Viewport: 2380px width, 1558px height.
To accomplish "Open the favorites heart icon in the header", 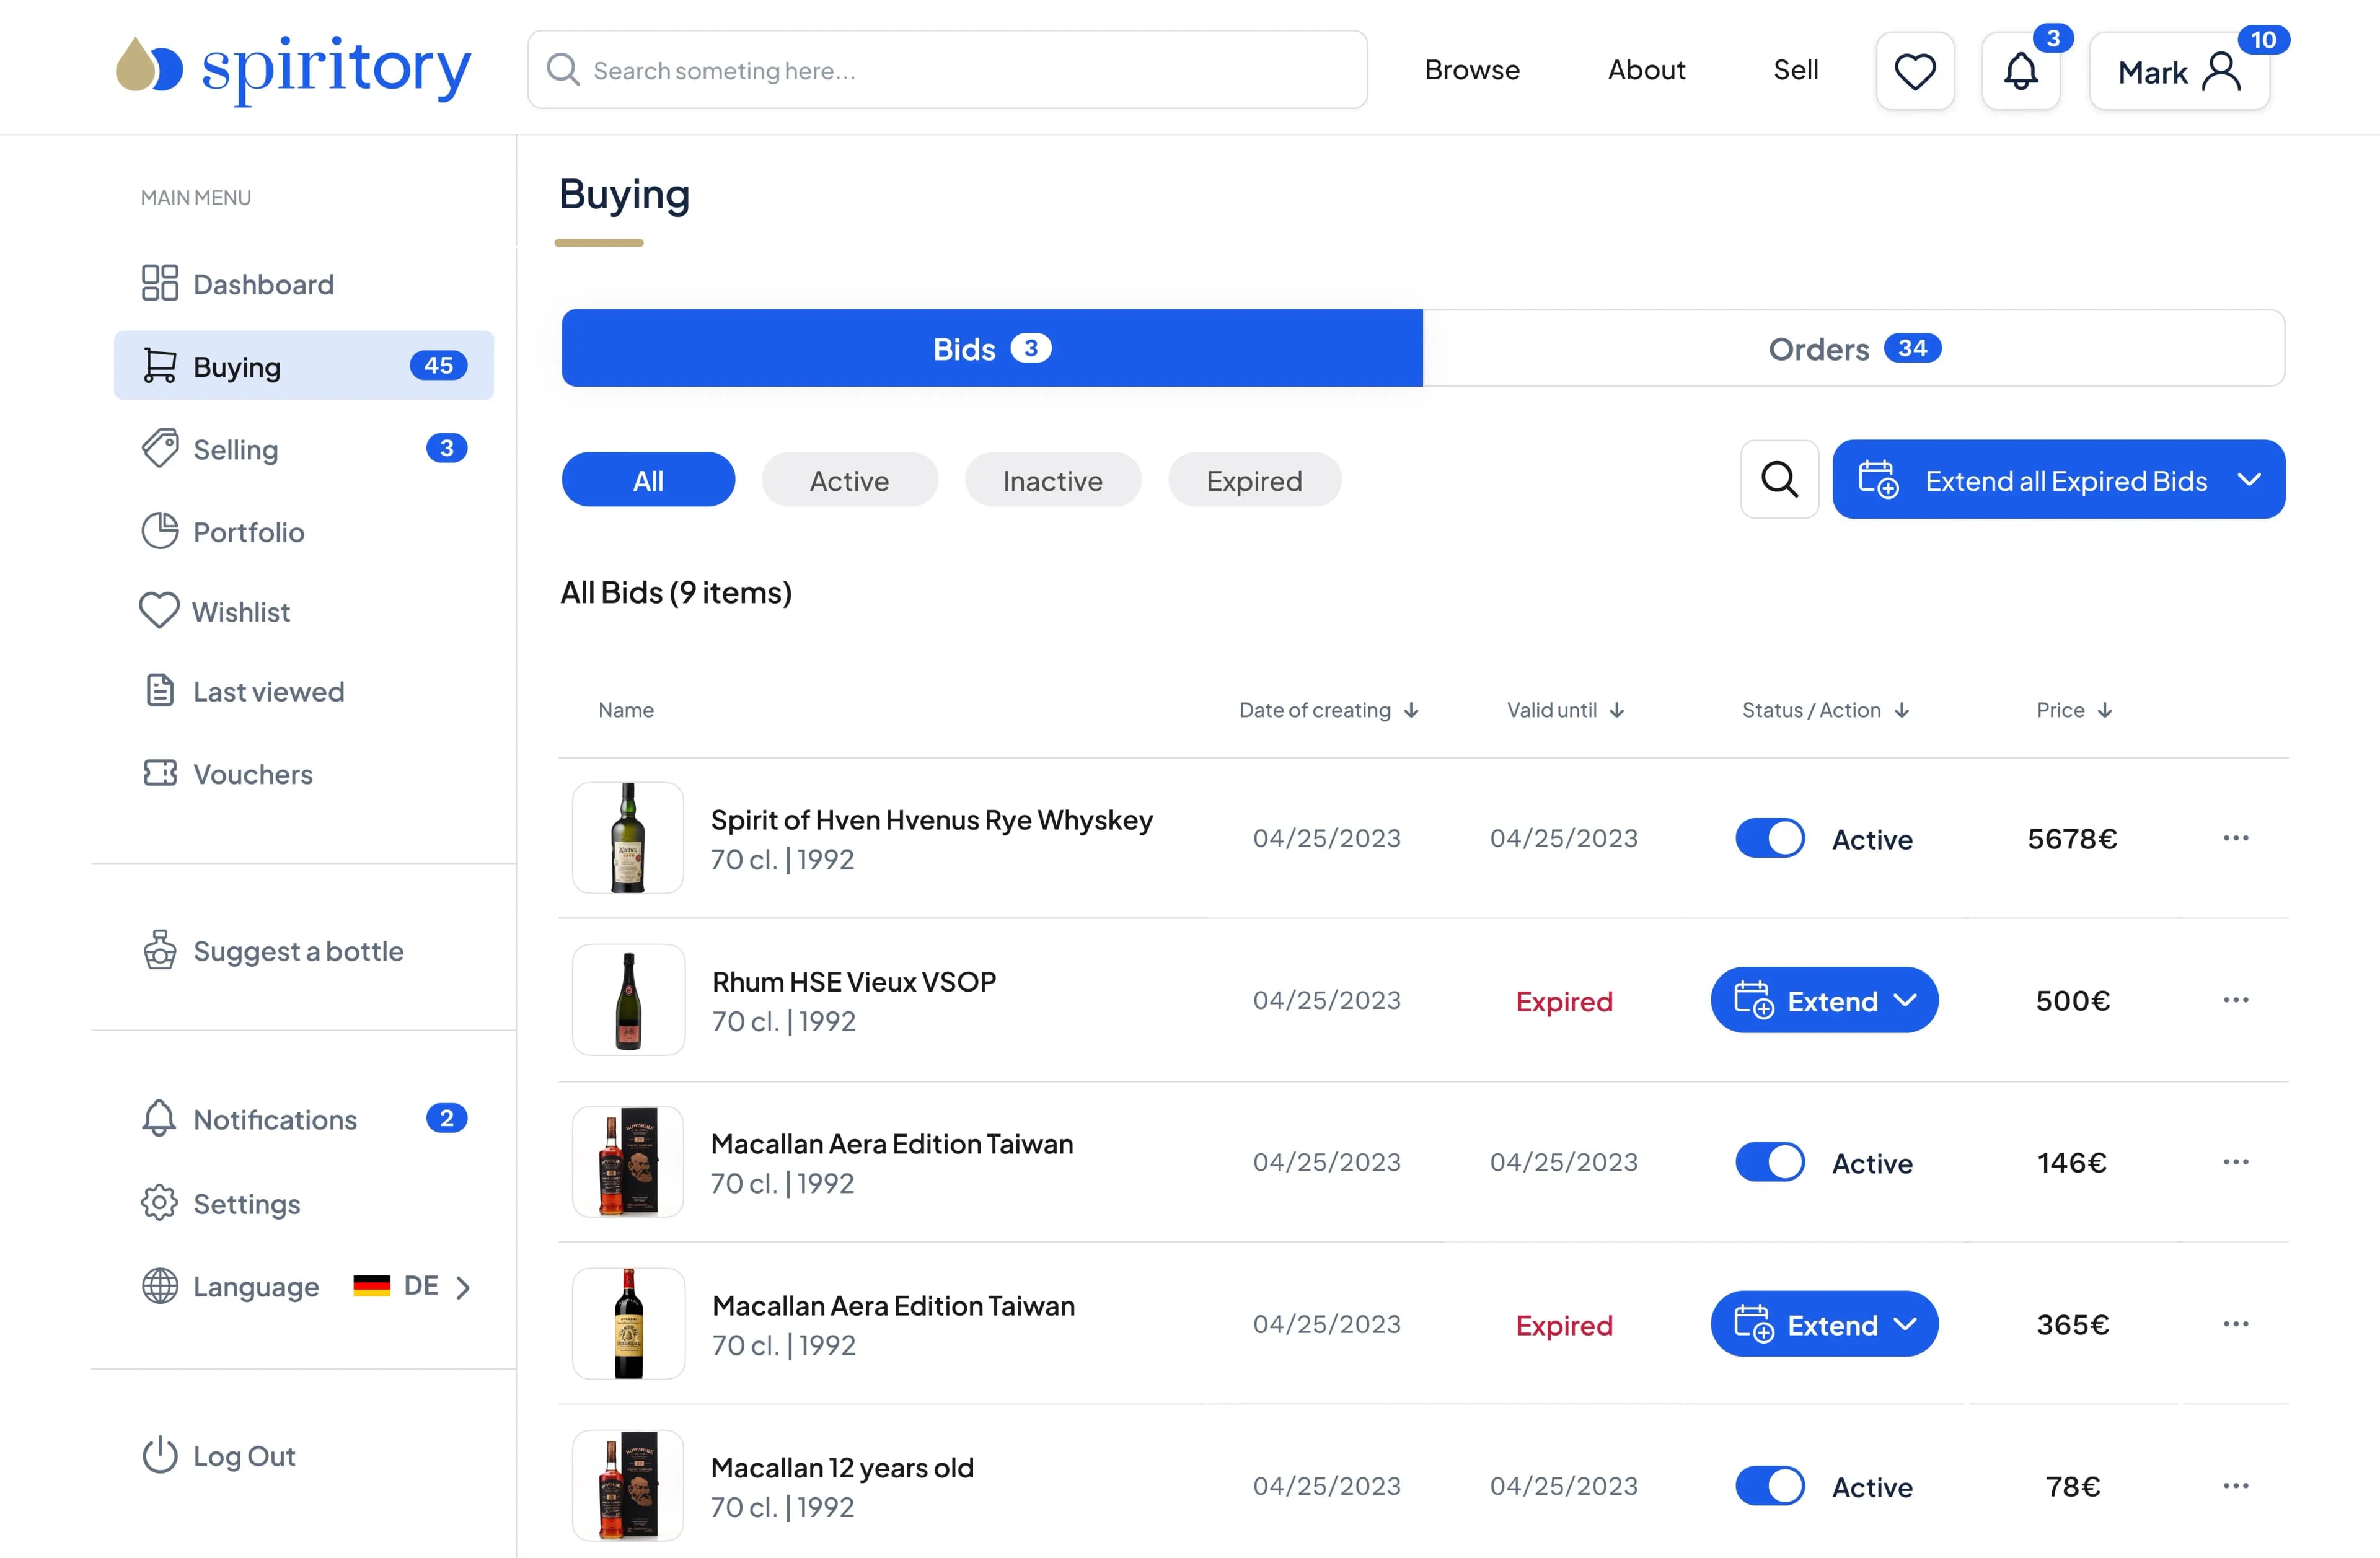I will pos(1915,71).
